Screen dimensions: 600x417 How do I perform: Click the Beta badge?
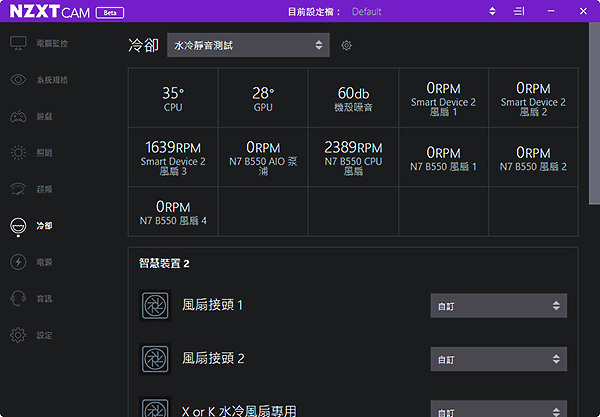pos(110,13)
